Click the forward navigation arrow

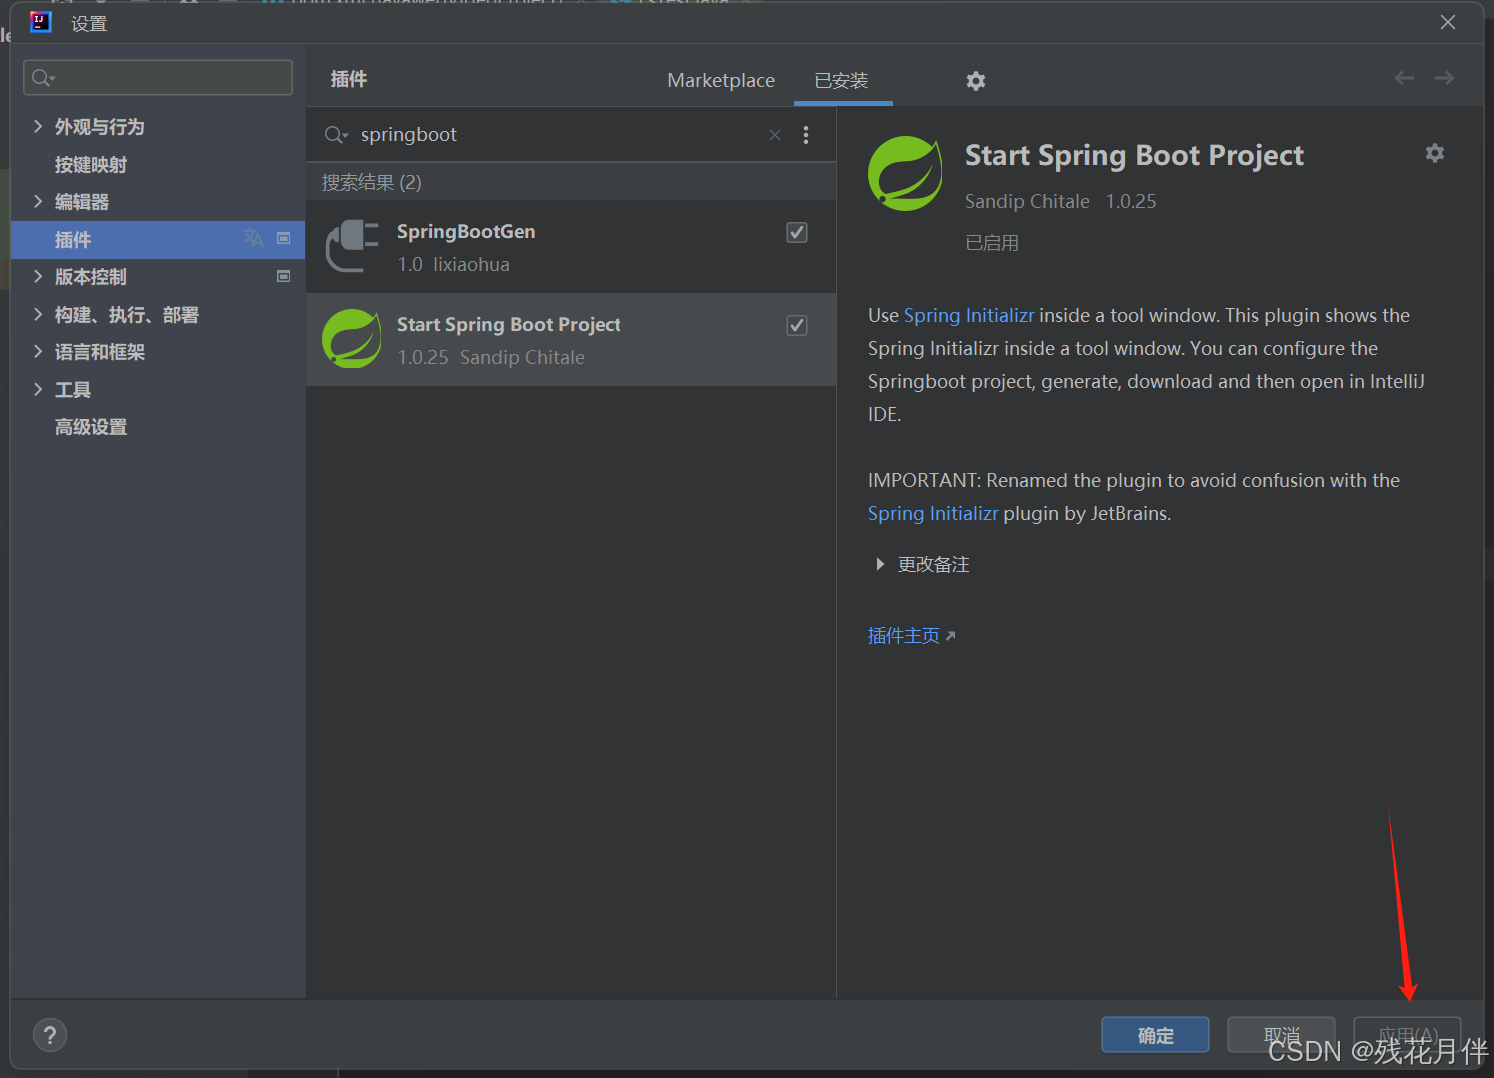[x=1444, y=78]
